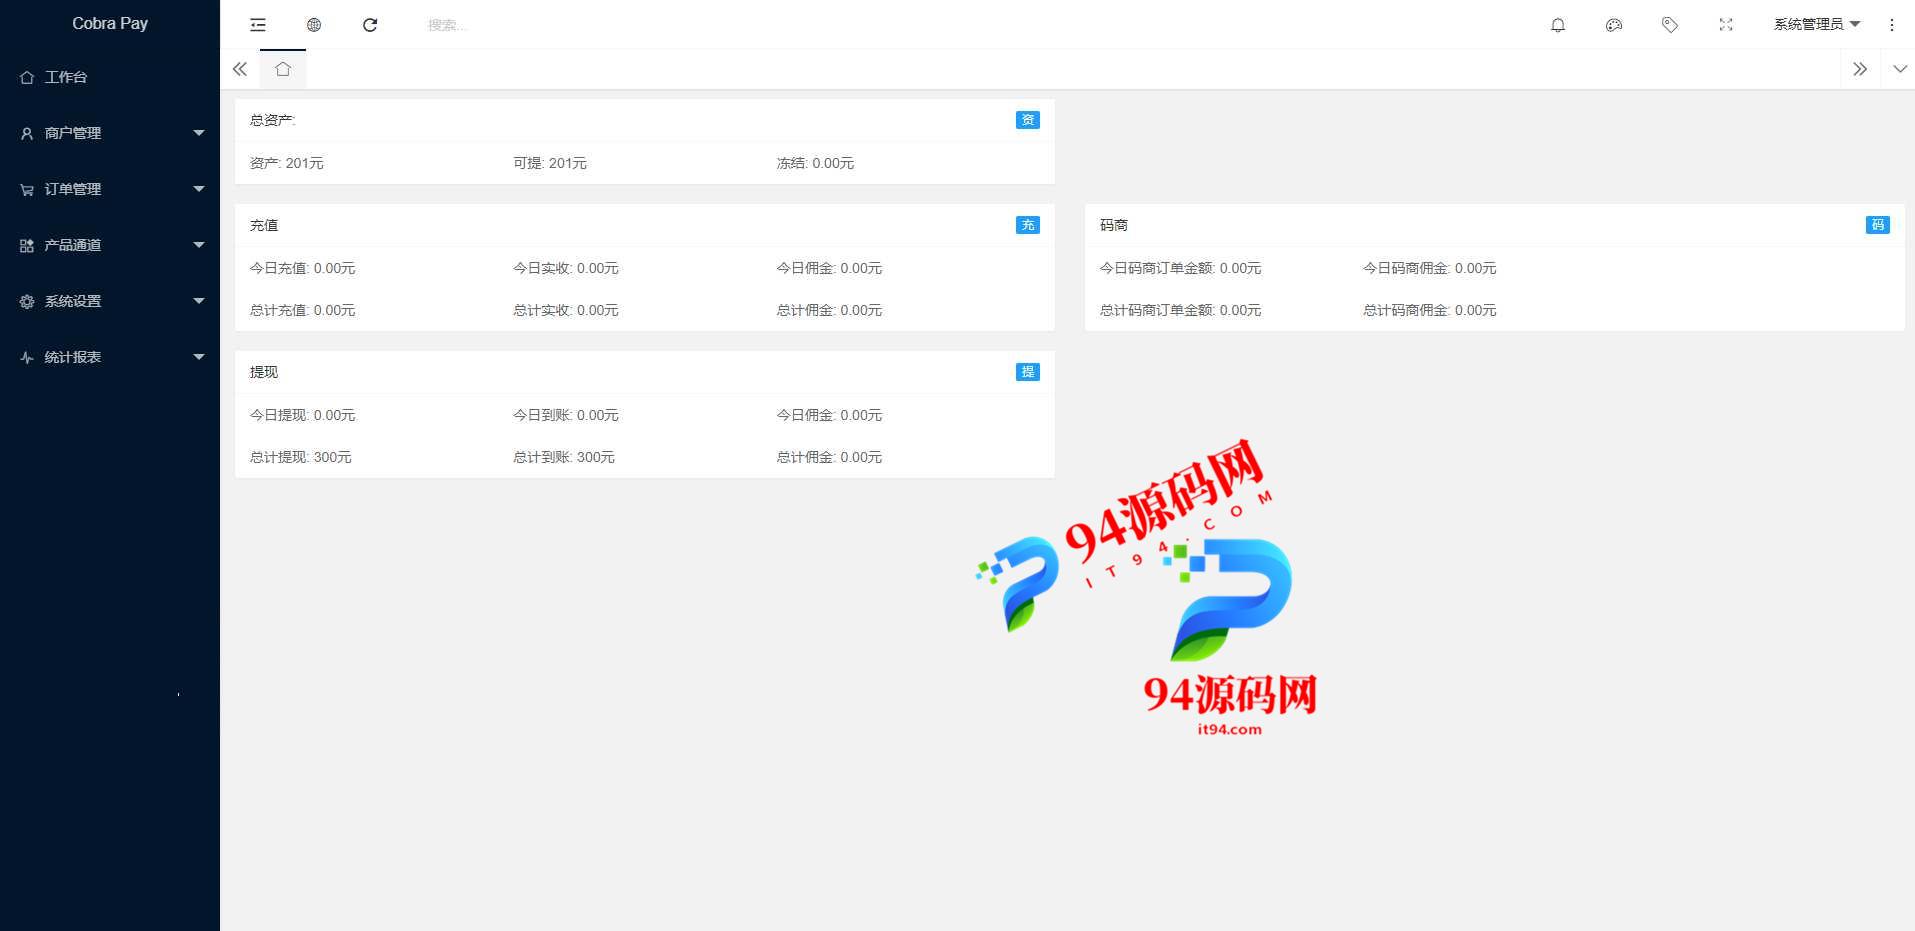Click the house icon next to 工作台
Screen dimensions: 1915x931
pyautogui.click(x=27, y=77)
